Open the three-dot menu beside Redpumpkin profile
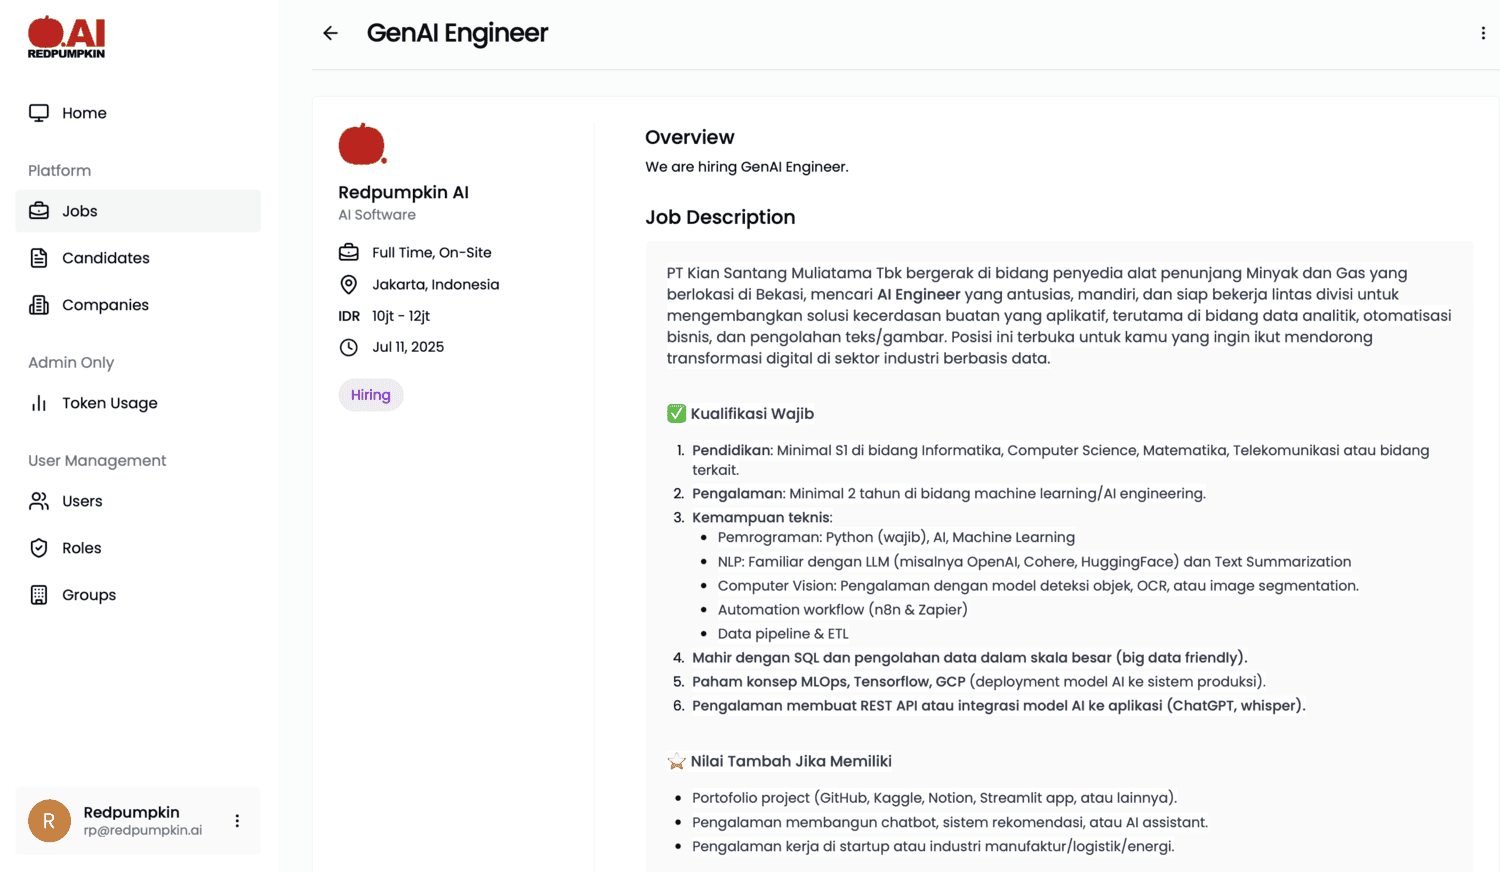The height and width of the screenshot is (872, 1500). (x=237, y=820)
